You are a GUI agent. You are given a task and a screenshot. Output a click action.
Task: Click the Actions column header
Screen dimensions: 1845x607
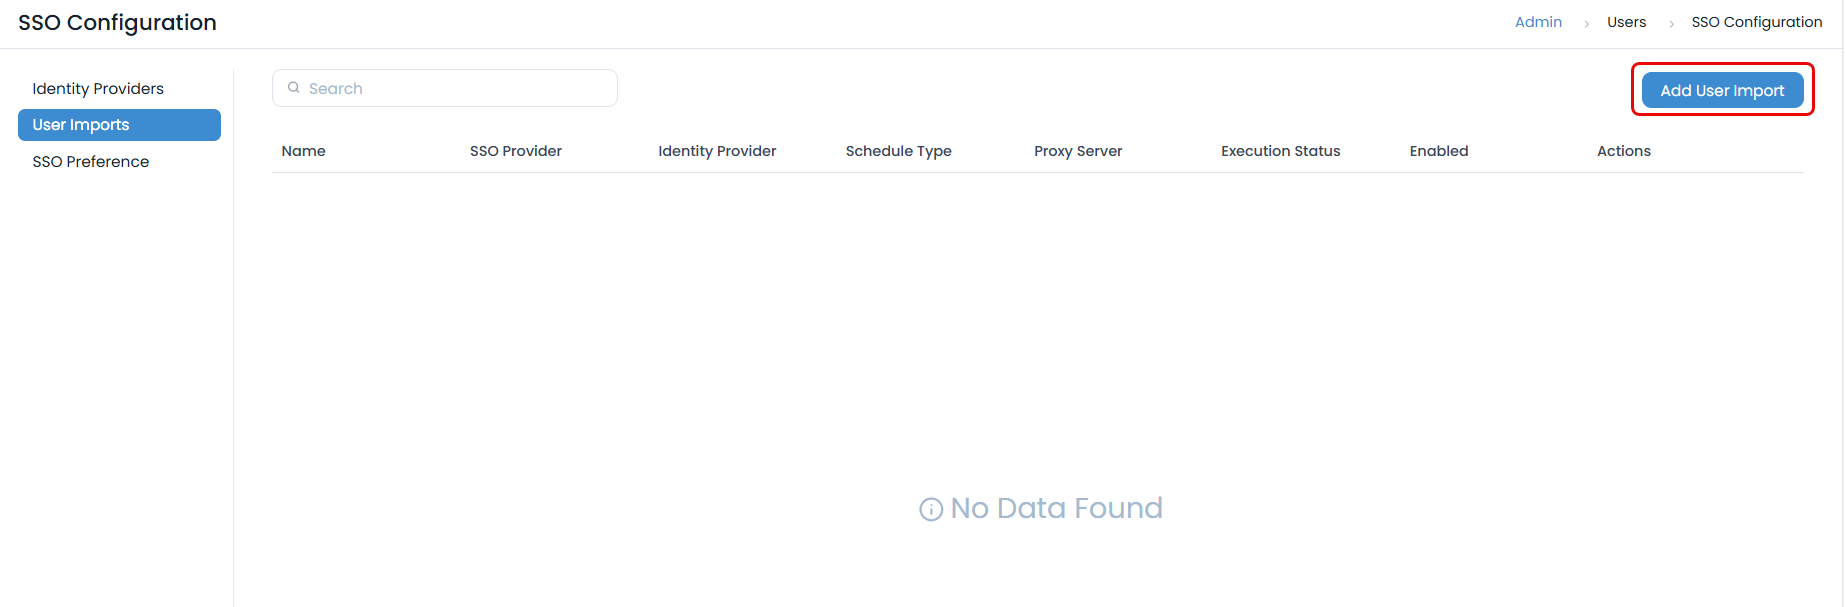coord(1624,151)
